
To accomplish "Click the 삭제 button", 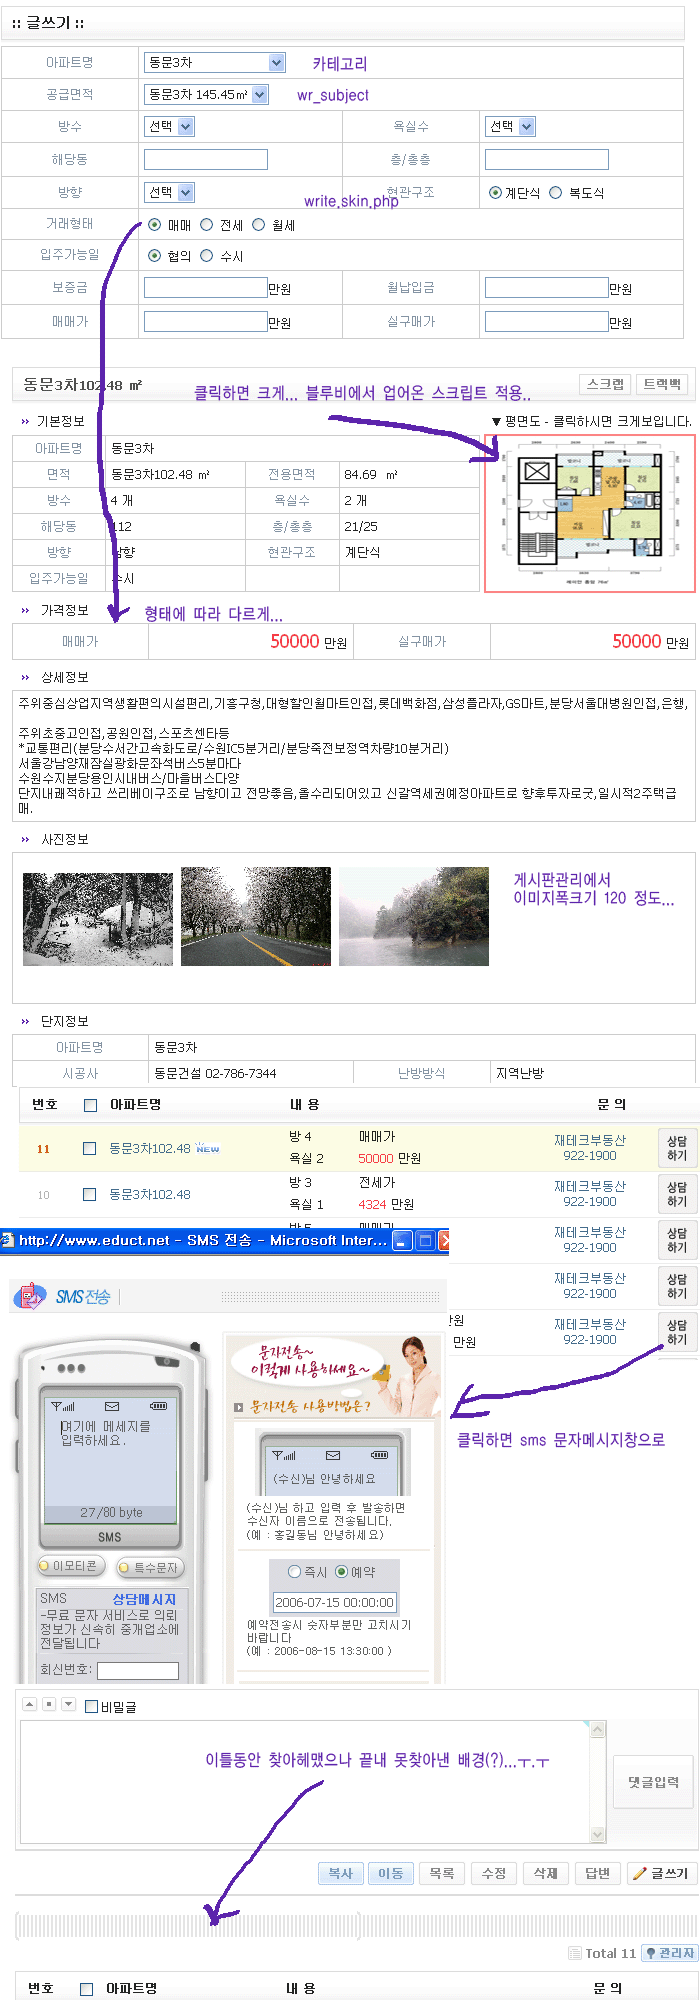I will [546, 1873].
